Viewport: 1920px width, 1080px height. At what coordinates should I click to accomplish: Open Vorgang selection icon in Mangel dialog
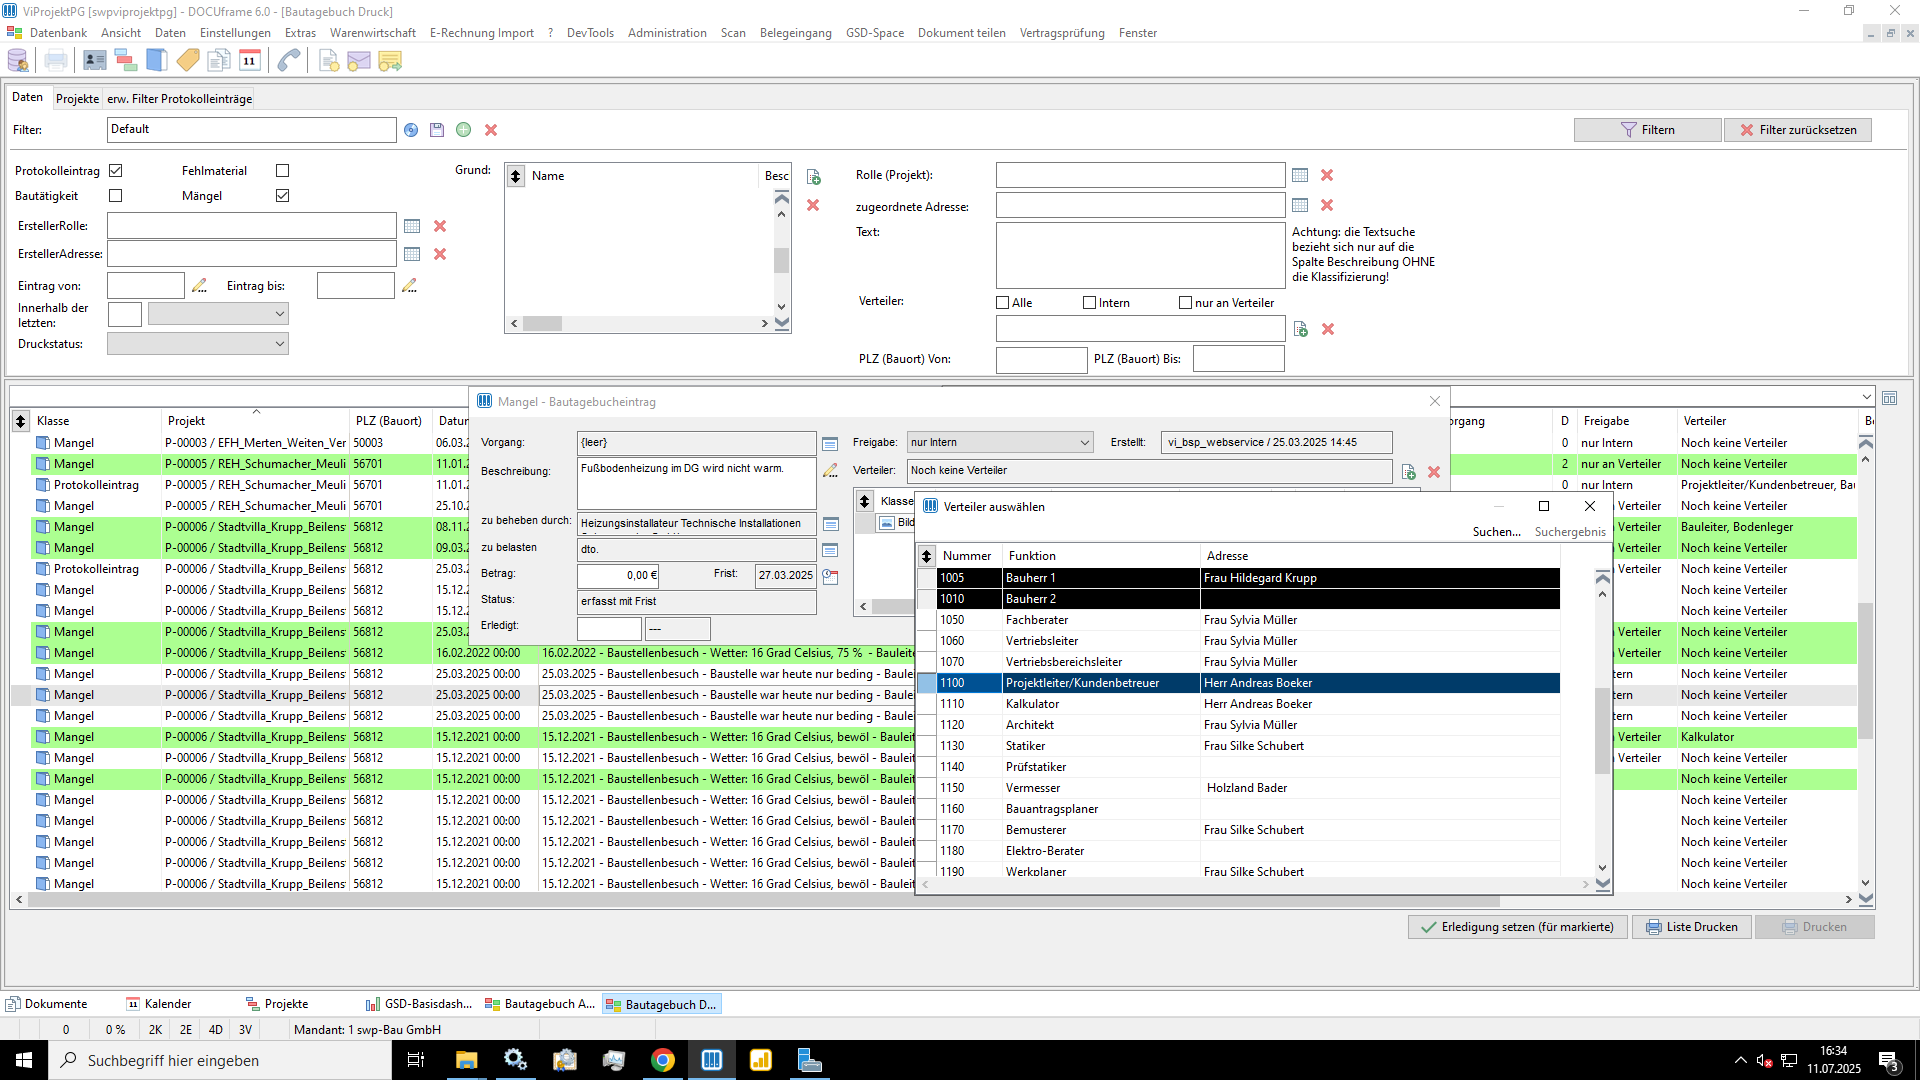(x=830, y=443)
